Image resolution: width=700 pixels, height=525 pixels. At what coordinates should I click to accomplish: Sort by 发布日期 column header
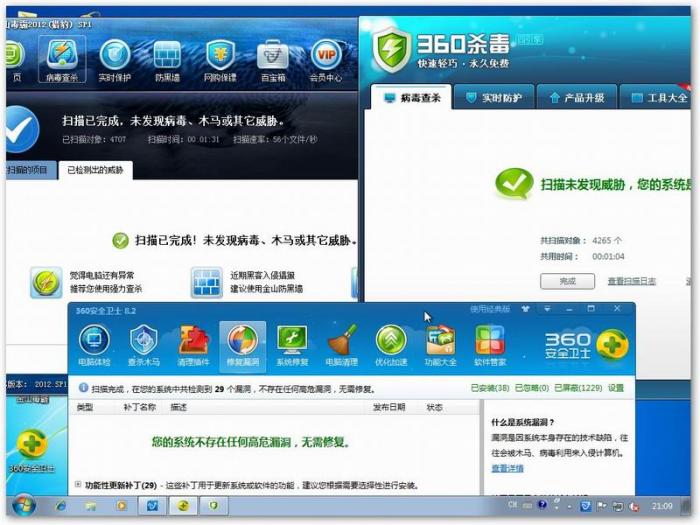coord(389,407)
